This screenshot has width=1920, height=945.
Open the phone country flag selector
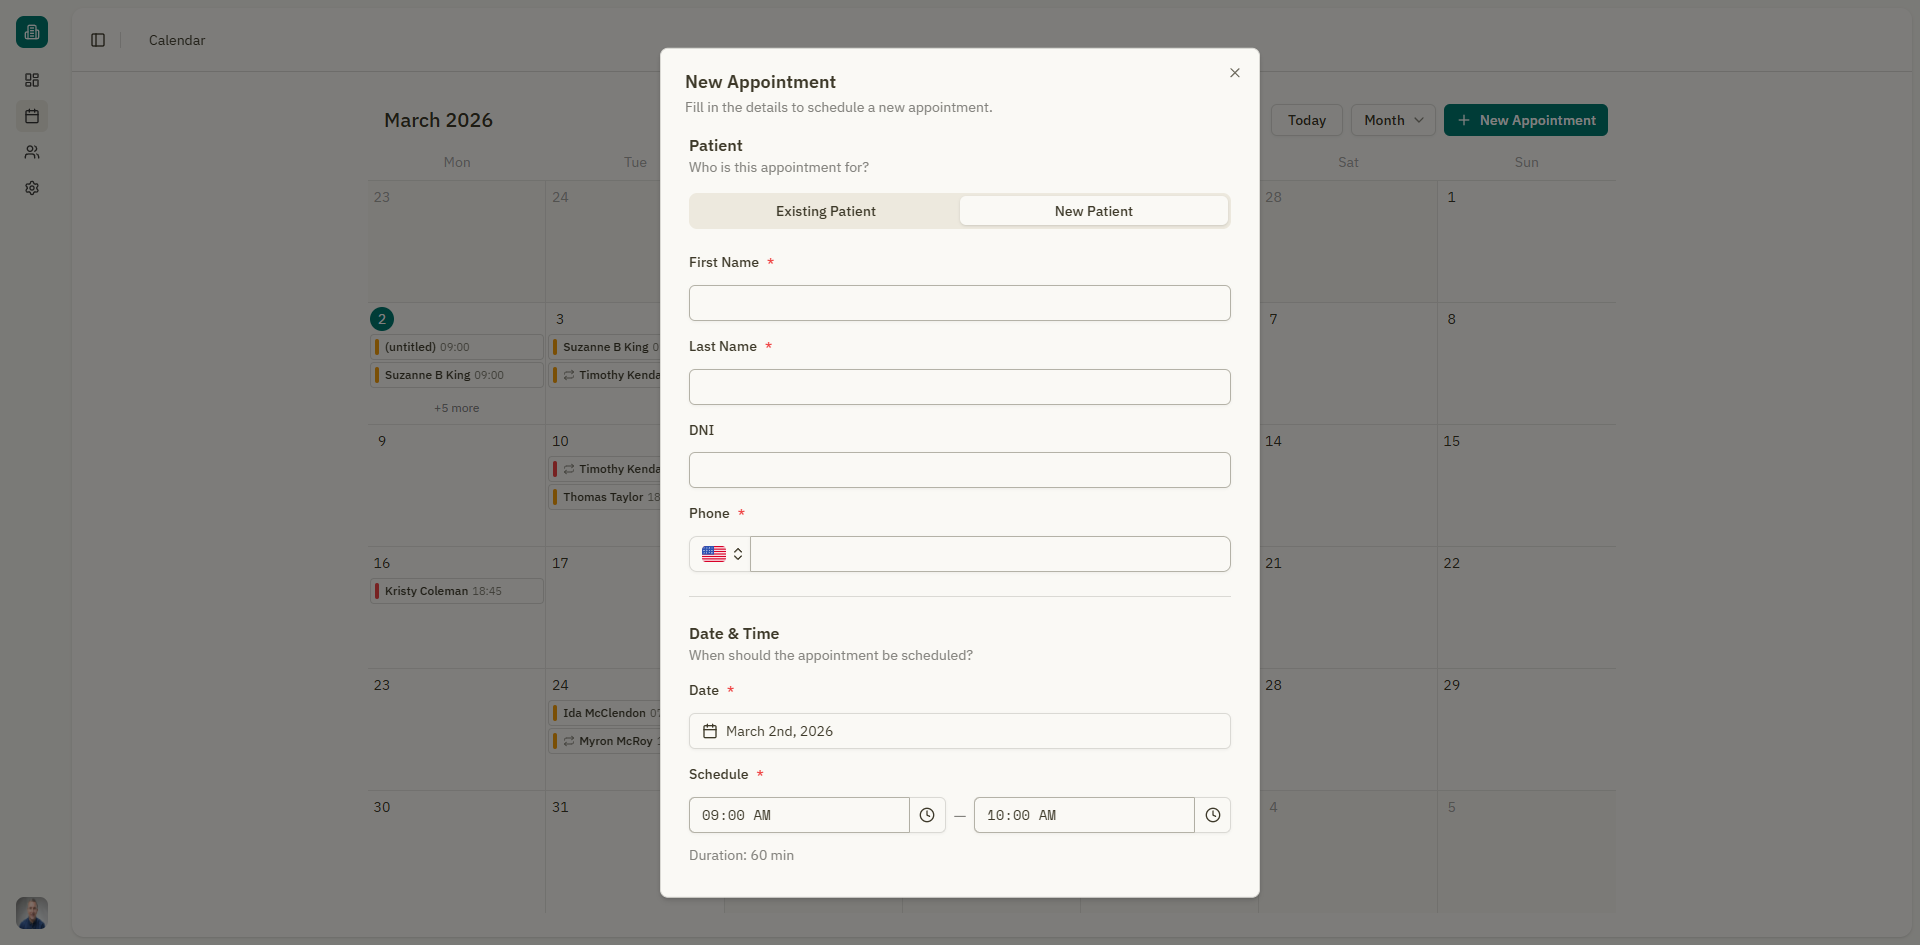719,554
